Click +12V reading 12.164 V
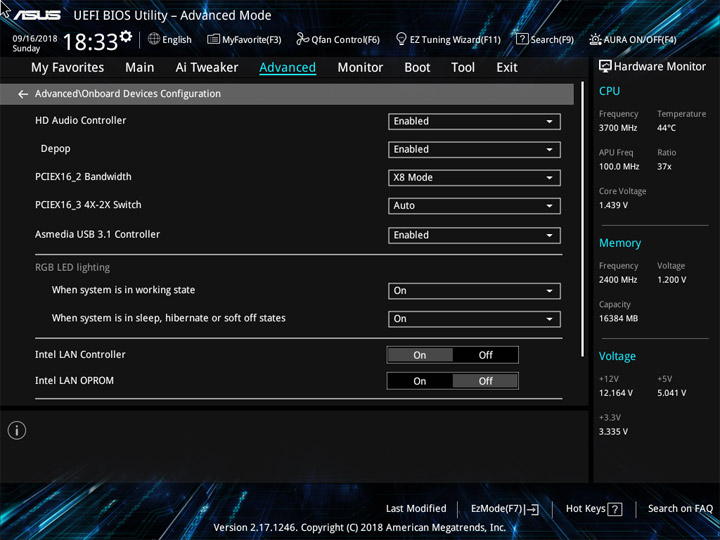 pos(615,393)
